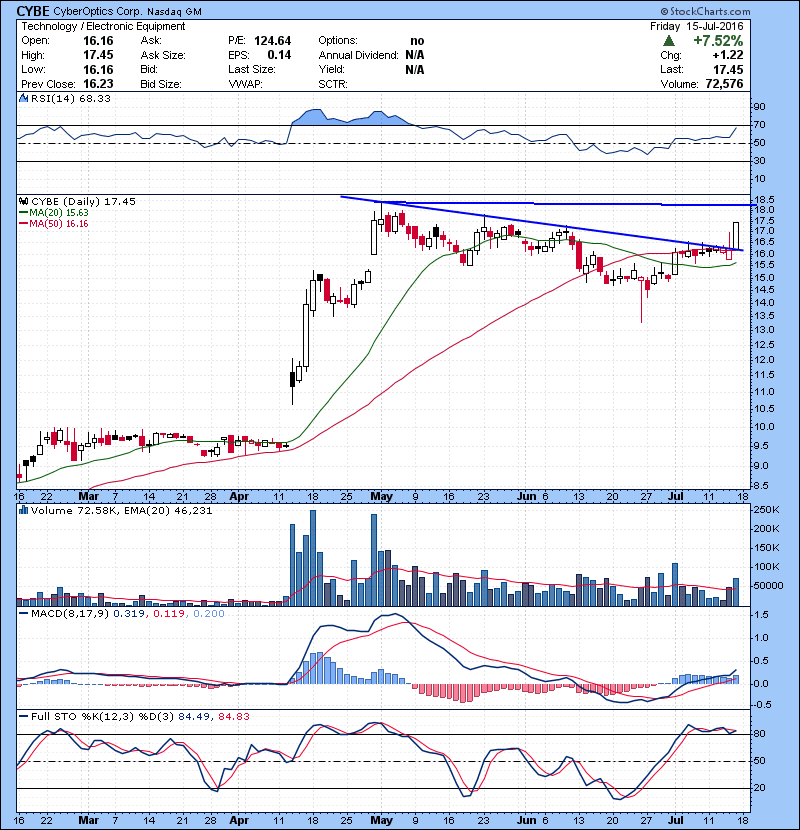Click the red MA(50) legend line marker

click(23, 224)
